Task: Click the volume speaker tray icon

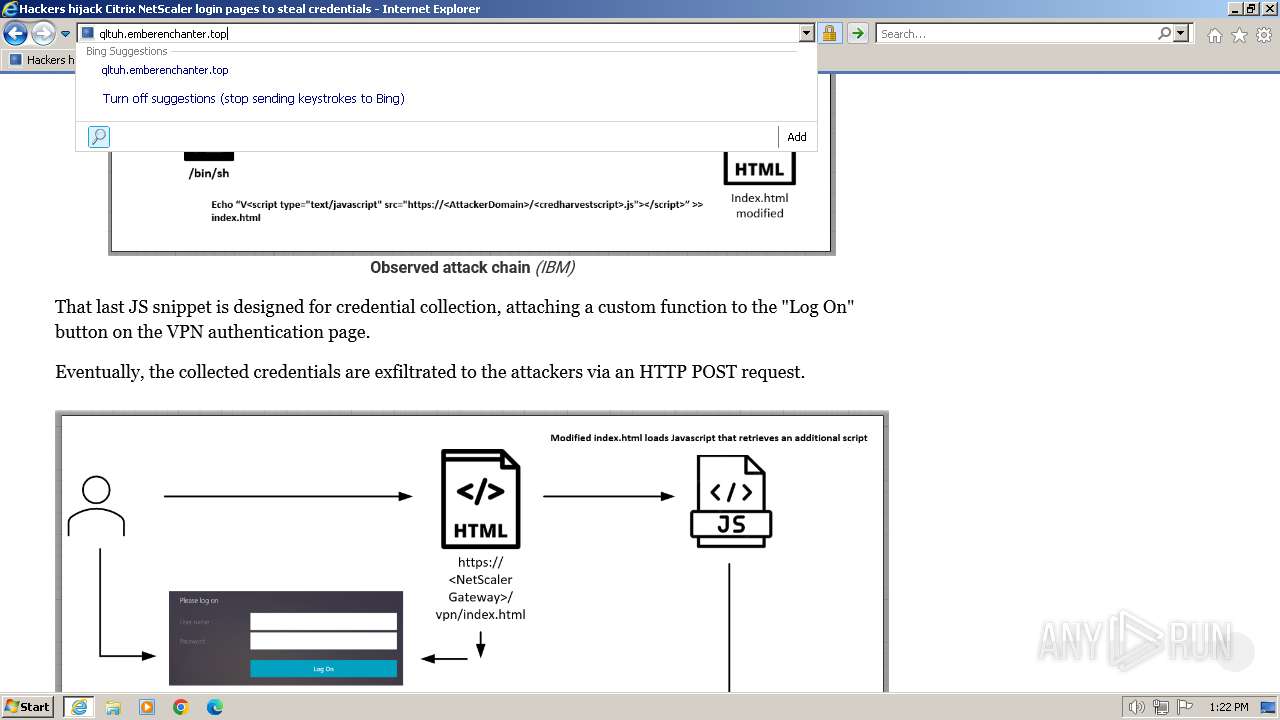Action: 1137,707
